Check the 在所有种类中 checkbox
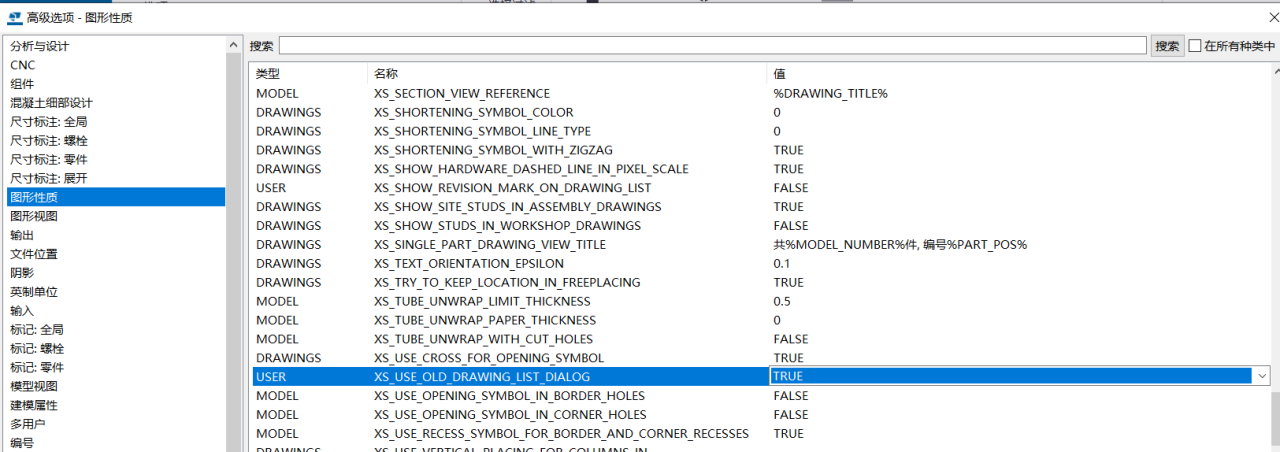 [1195, 46]
